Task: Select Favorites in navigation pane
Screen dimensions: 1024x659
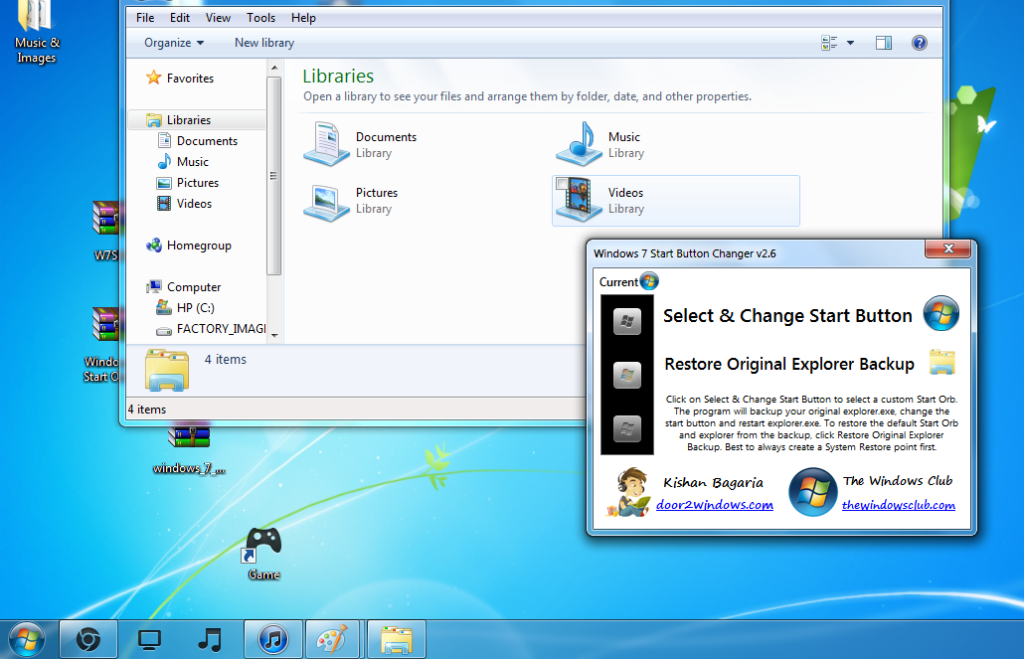Action: click(x=180, y=78)
